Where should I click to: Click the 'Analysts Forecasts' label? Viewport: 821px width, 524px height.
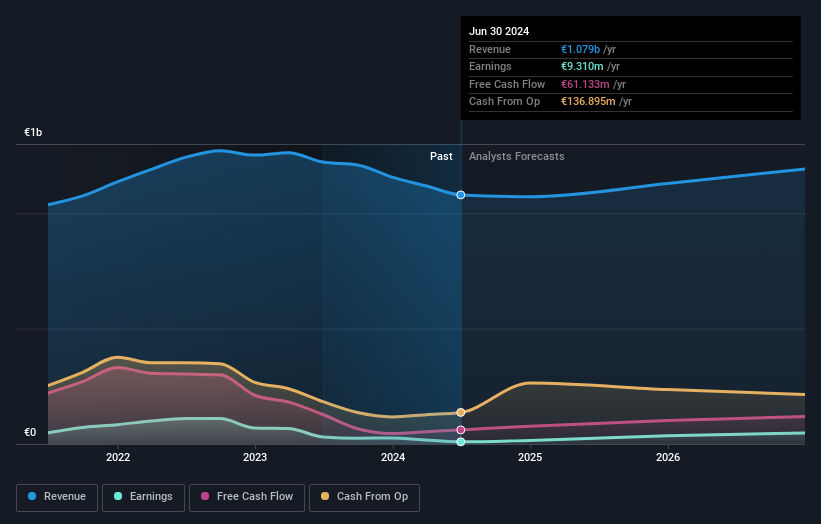[x=517, y=156]
